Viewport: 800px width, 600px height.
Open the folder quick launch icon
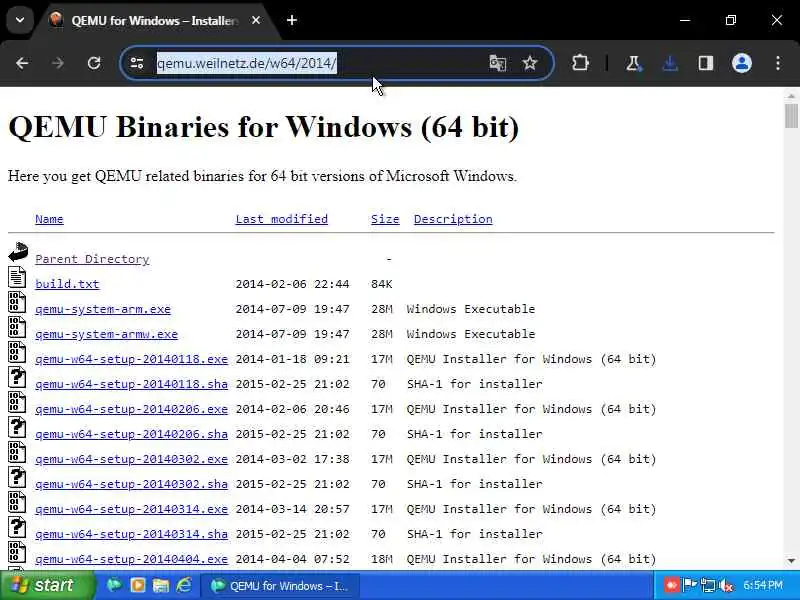161,585
